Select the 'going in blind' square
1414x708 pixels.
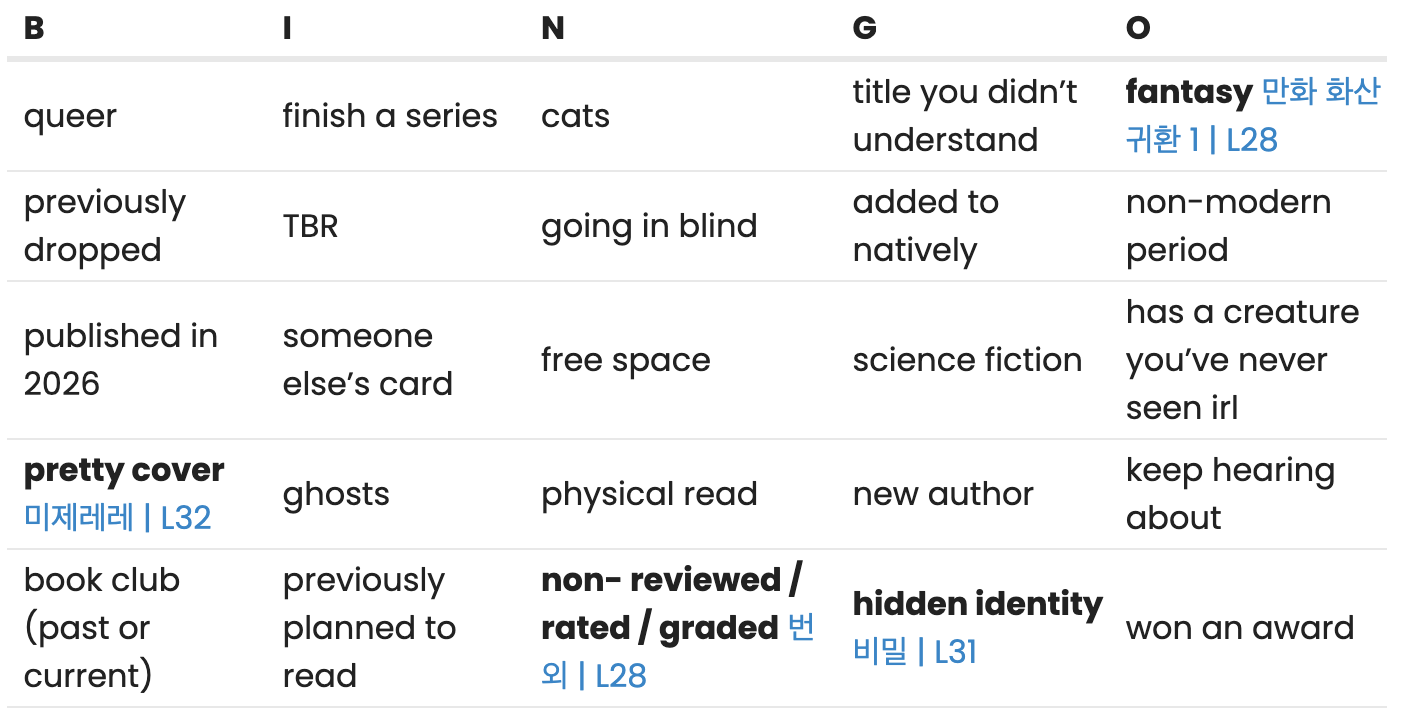coord(648,226)
